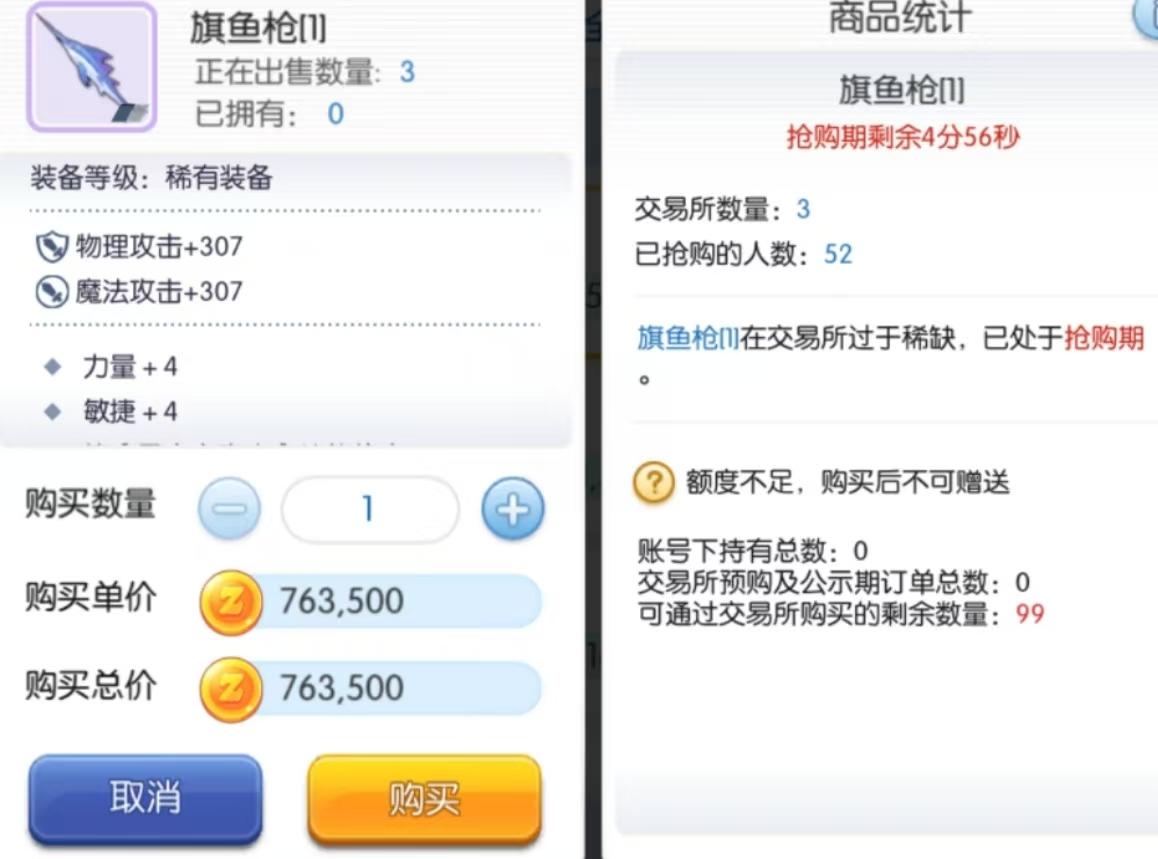The width and height of the screenshot is (1158, 859).
Task: Select the purchase quantity field
Action: point(369,509)
